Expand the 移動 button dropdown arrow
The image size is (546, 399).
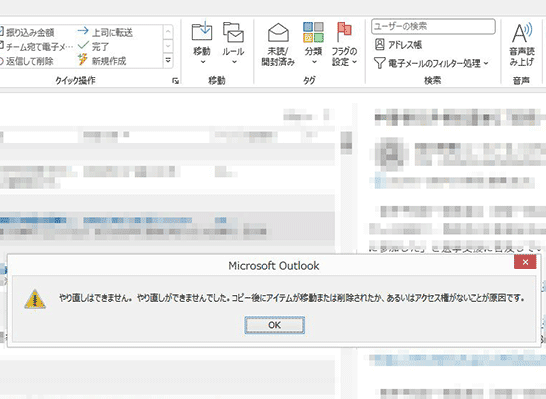pos(202,62)
